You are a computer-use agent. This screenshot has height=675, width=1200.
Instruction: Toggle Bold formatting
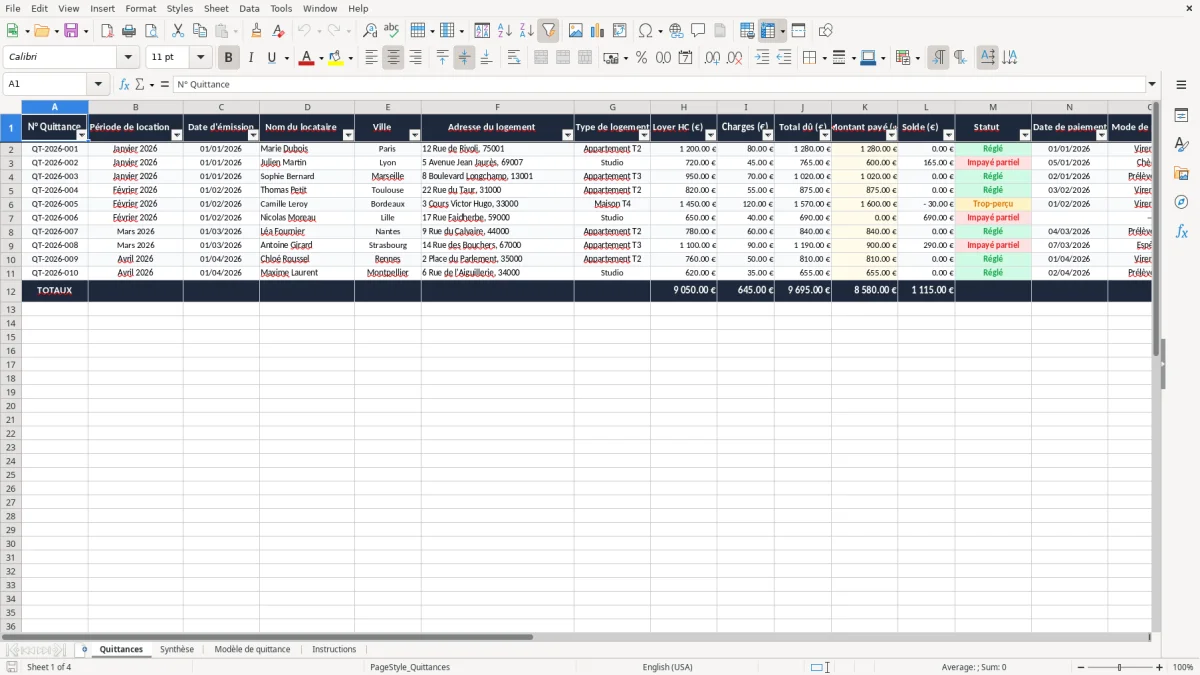tap(229, 58)
